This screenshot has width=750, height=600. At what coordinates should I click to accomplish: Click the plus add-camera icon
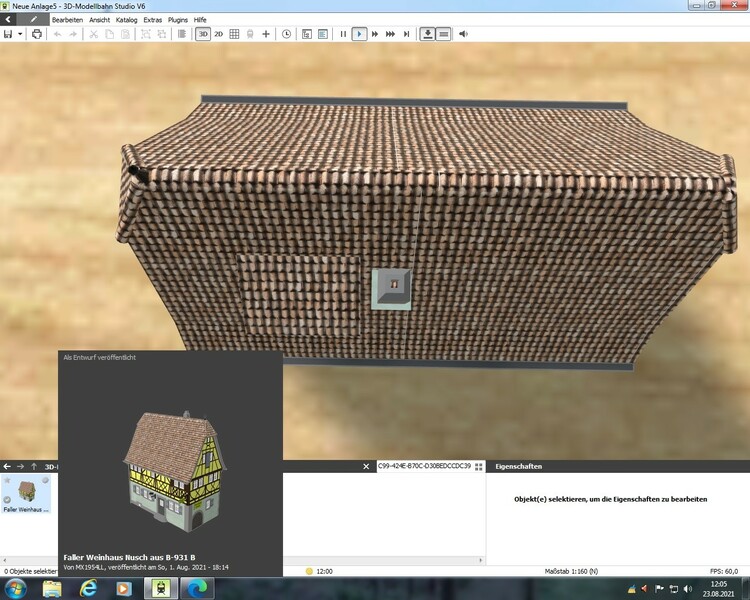[266, 34]
